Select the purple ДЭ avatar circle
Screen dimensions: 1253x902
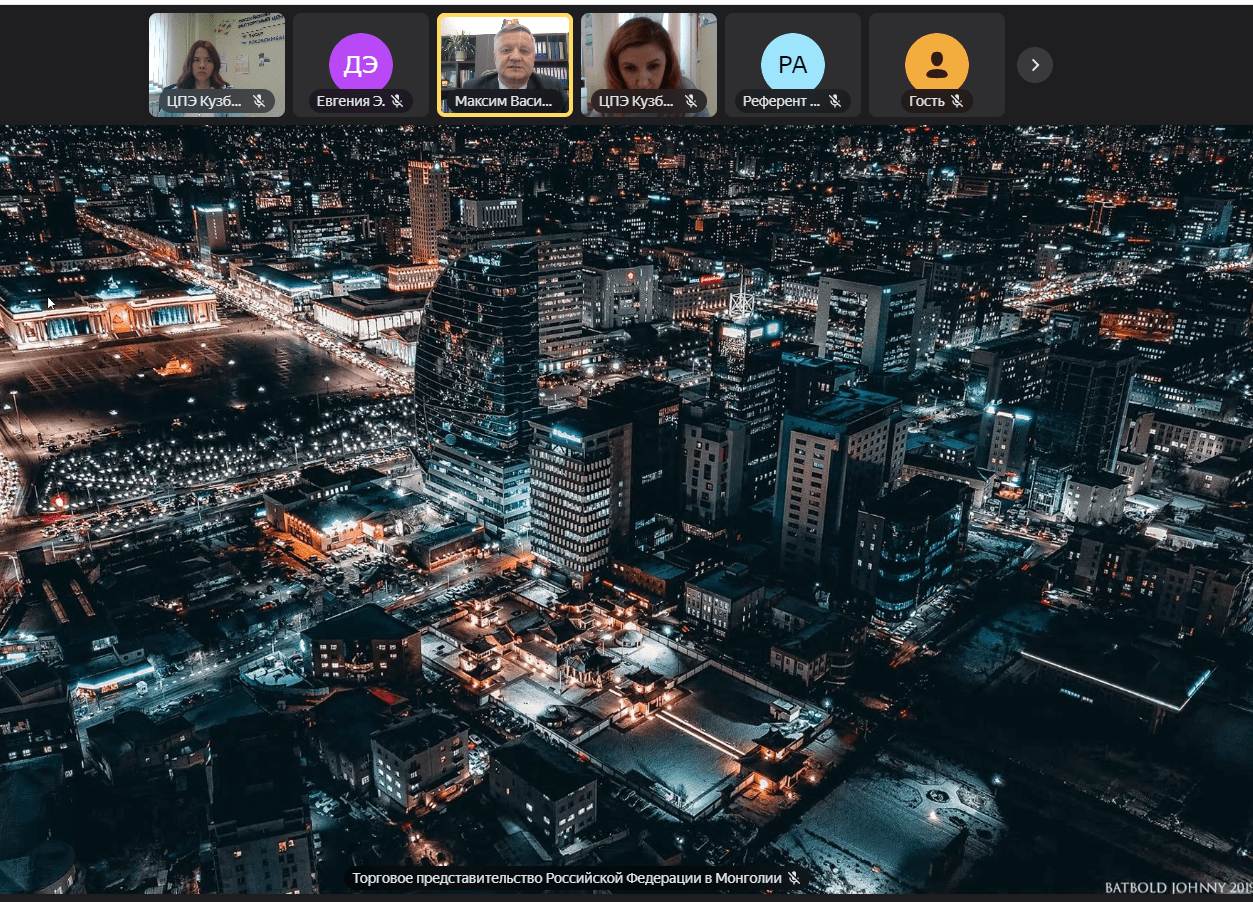pos(361,65)
